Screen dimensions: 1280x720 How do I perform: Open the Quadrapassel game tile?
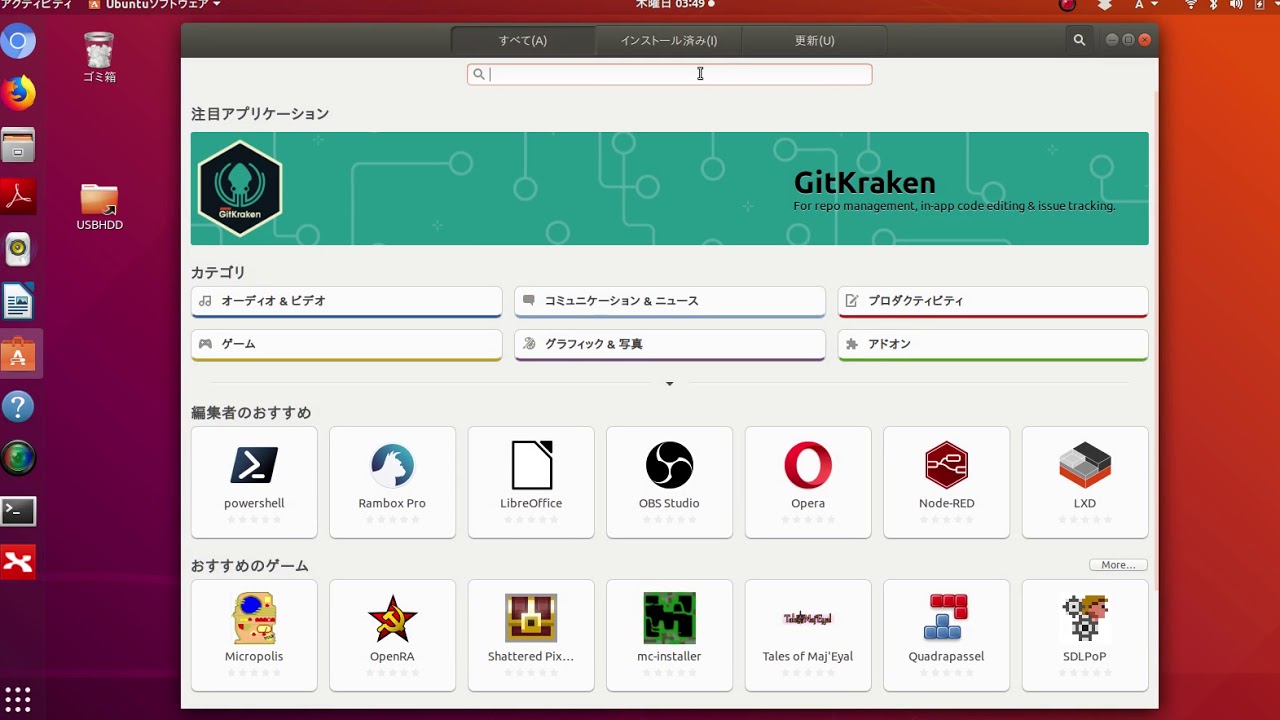(x=946, y=635)
